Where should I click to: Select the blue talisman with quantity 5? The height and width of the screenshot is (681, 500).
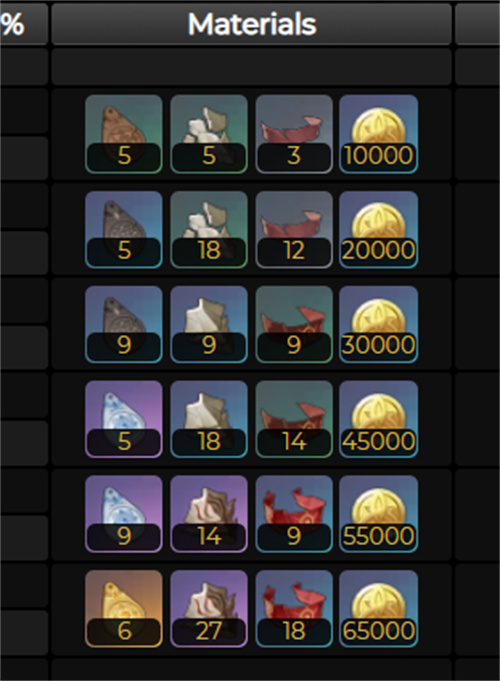click(124, 420)
